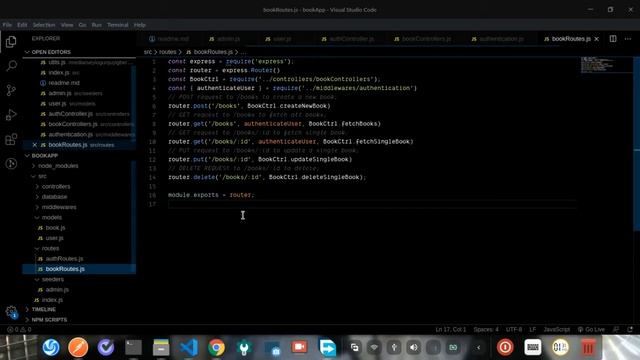Open the screen recorder icon in dock

tap(299, 347)
